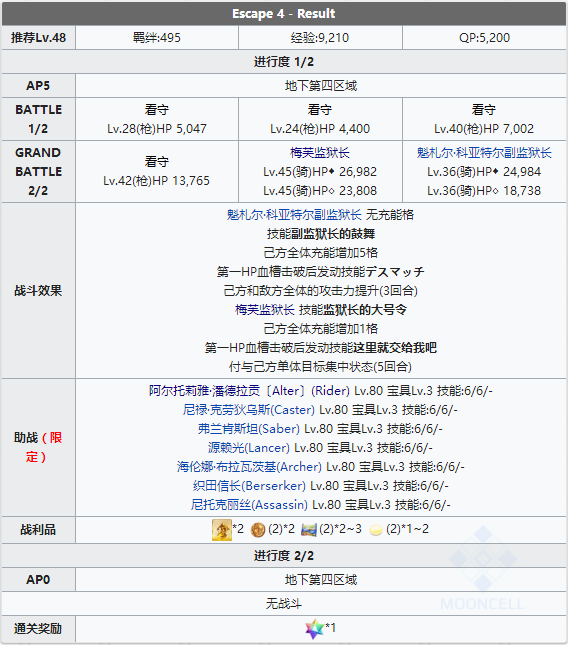Click the 战斗效果 row label
This screenshot has width=568, height=645.
tap(38, 290)
